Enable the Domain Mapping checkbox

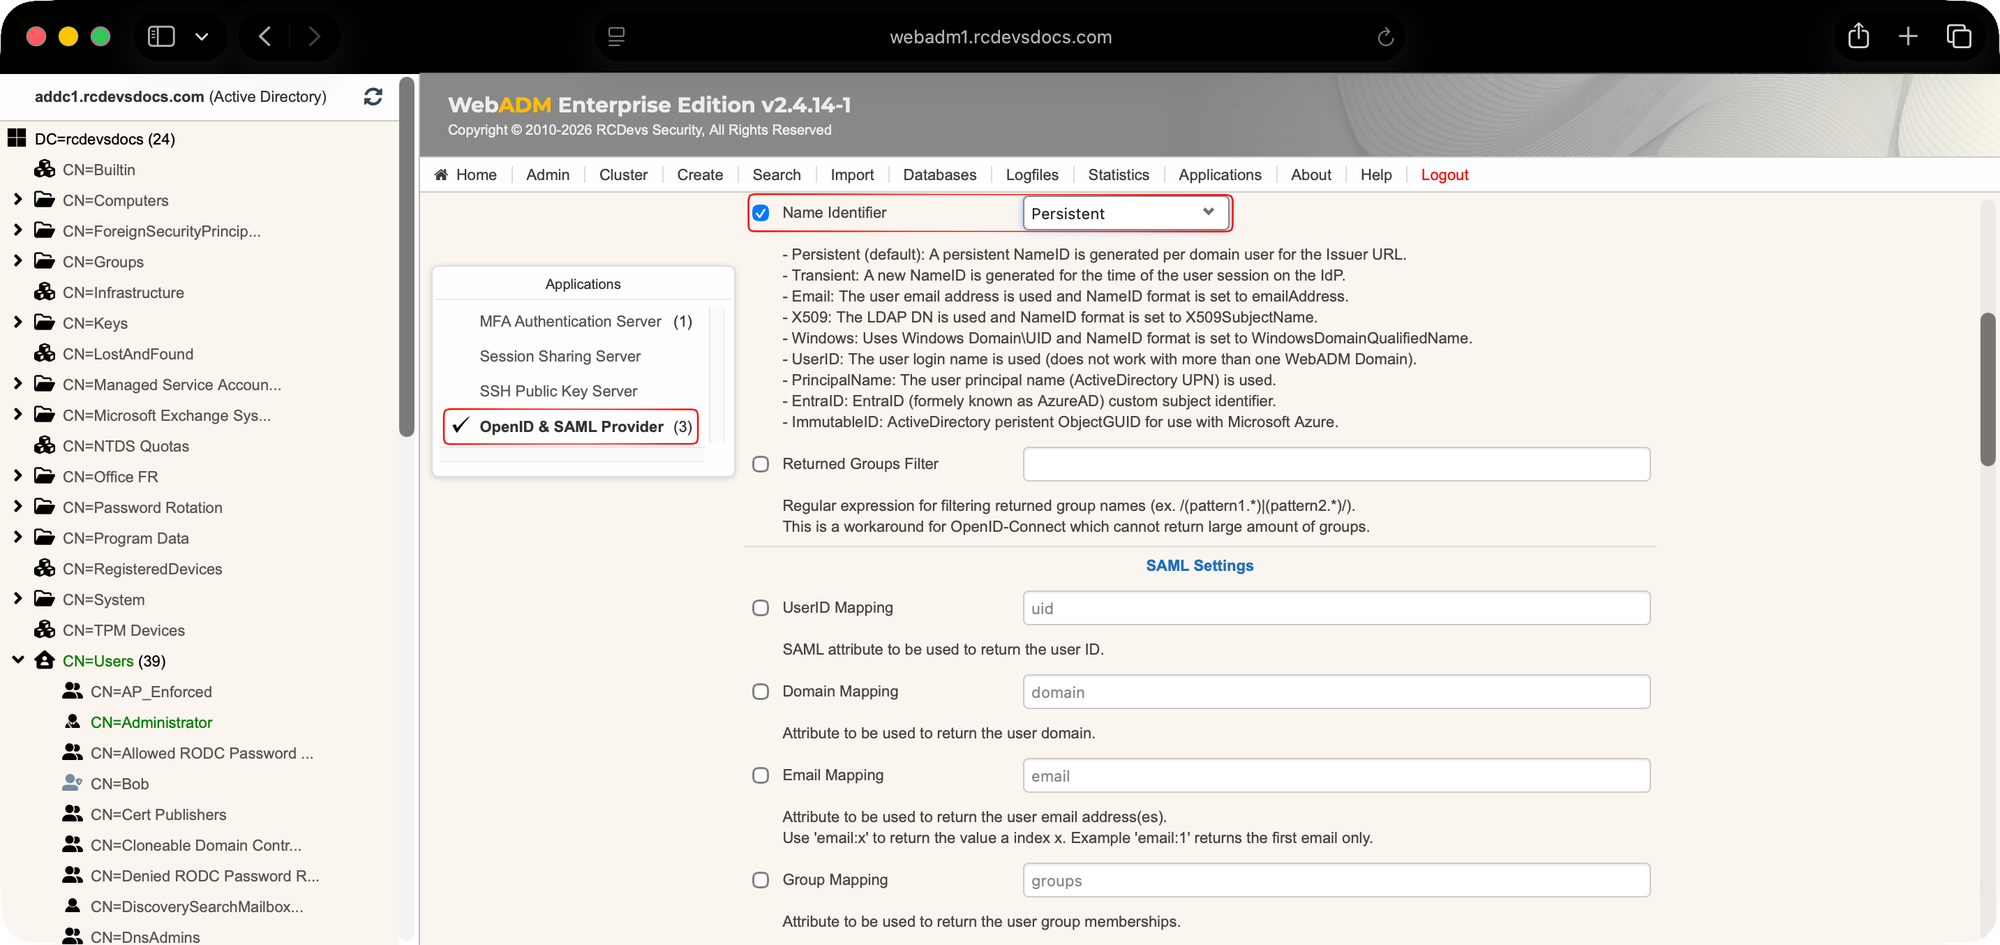point(761,692)
